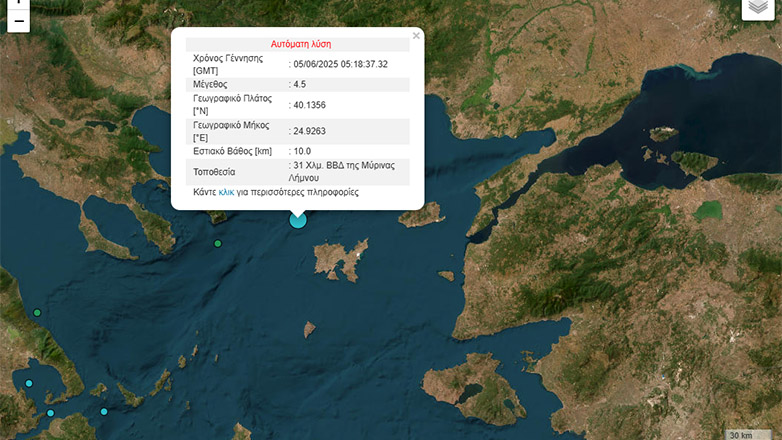The width and height of the screenshot is (782, 440).
Task: Click the magnitude value 4.5
Action: pyautogui.click(x=300, y=84)
